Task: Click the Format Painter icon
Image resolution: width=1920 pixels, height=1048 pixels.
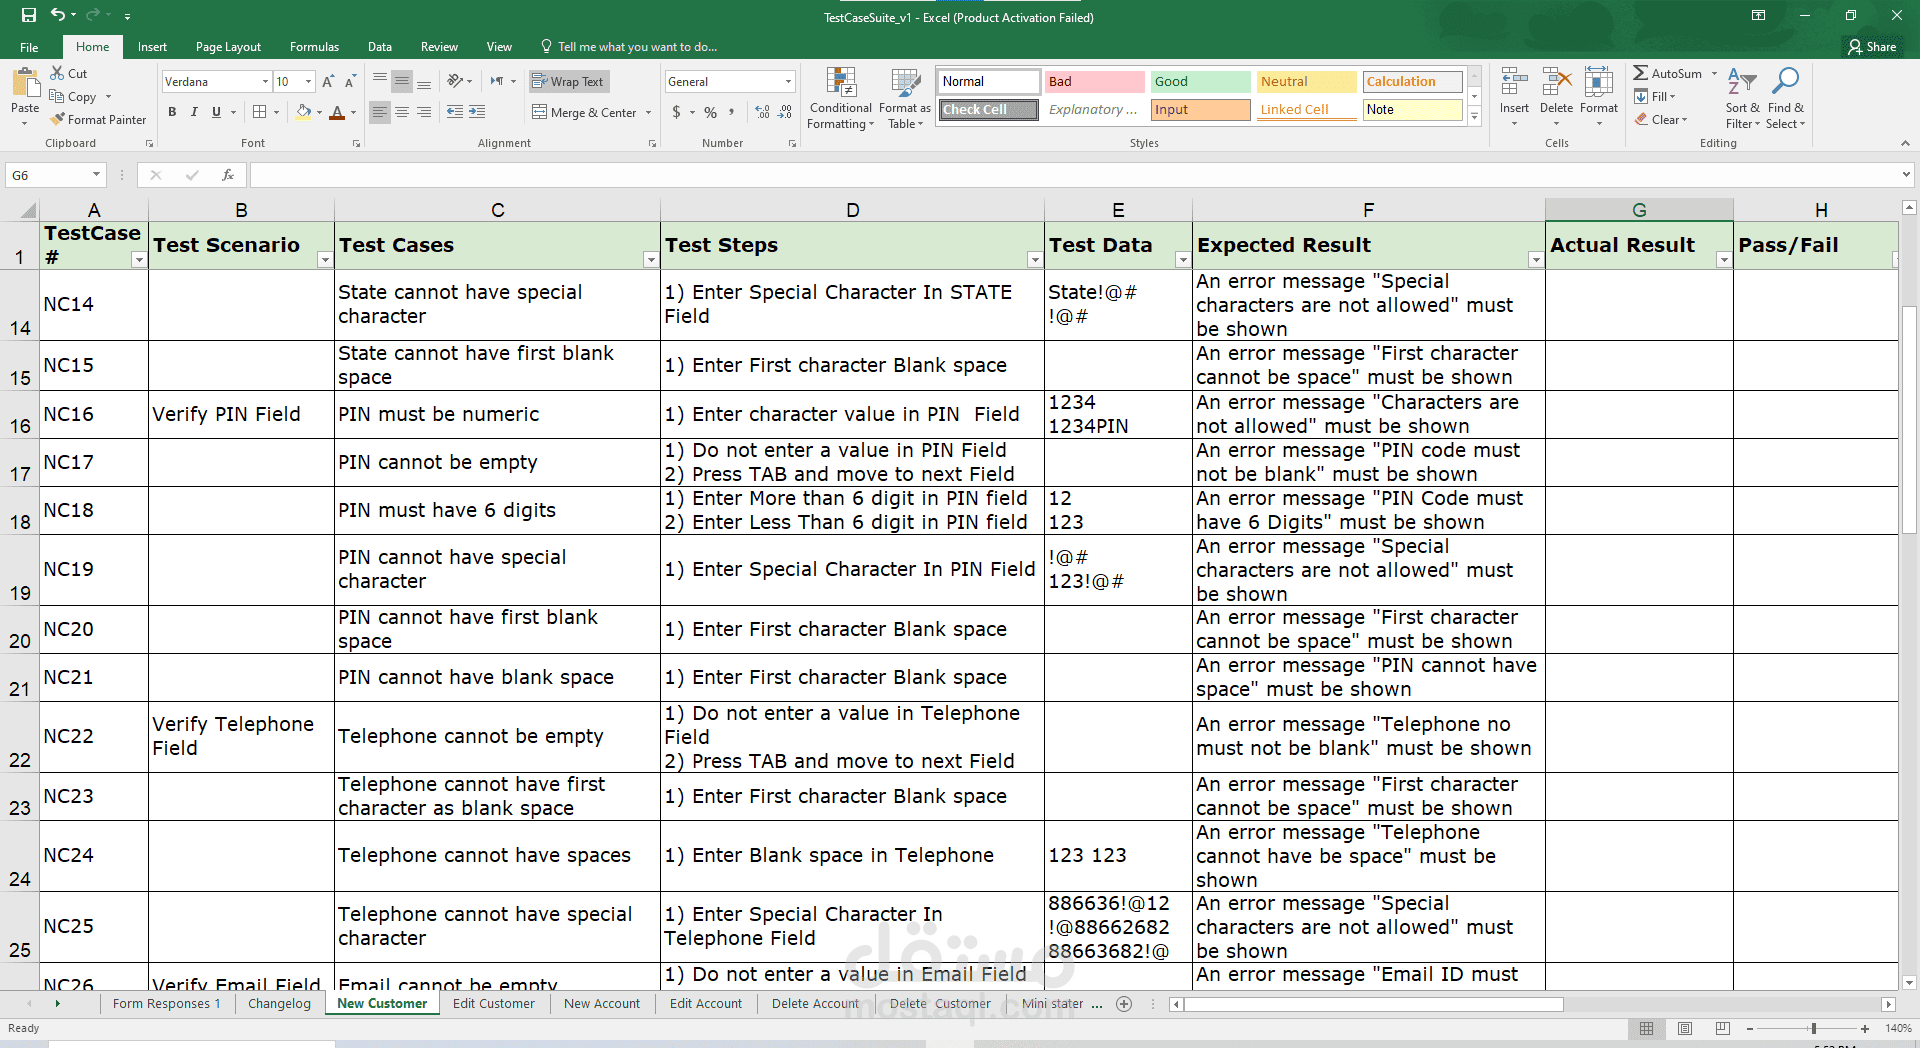Action: tap(58, 119)
